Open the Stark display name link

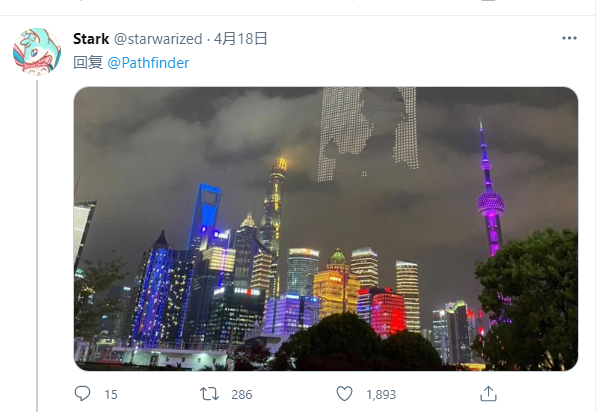point(91,39)
